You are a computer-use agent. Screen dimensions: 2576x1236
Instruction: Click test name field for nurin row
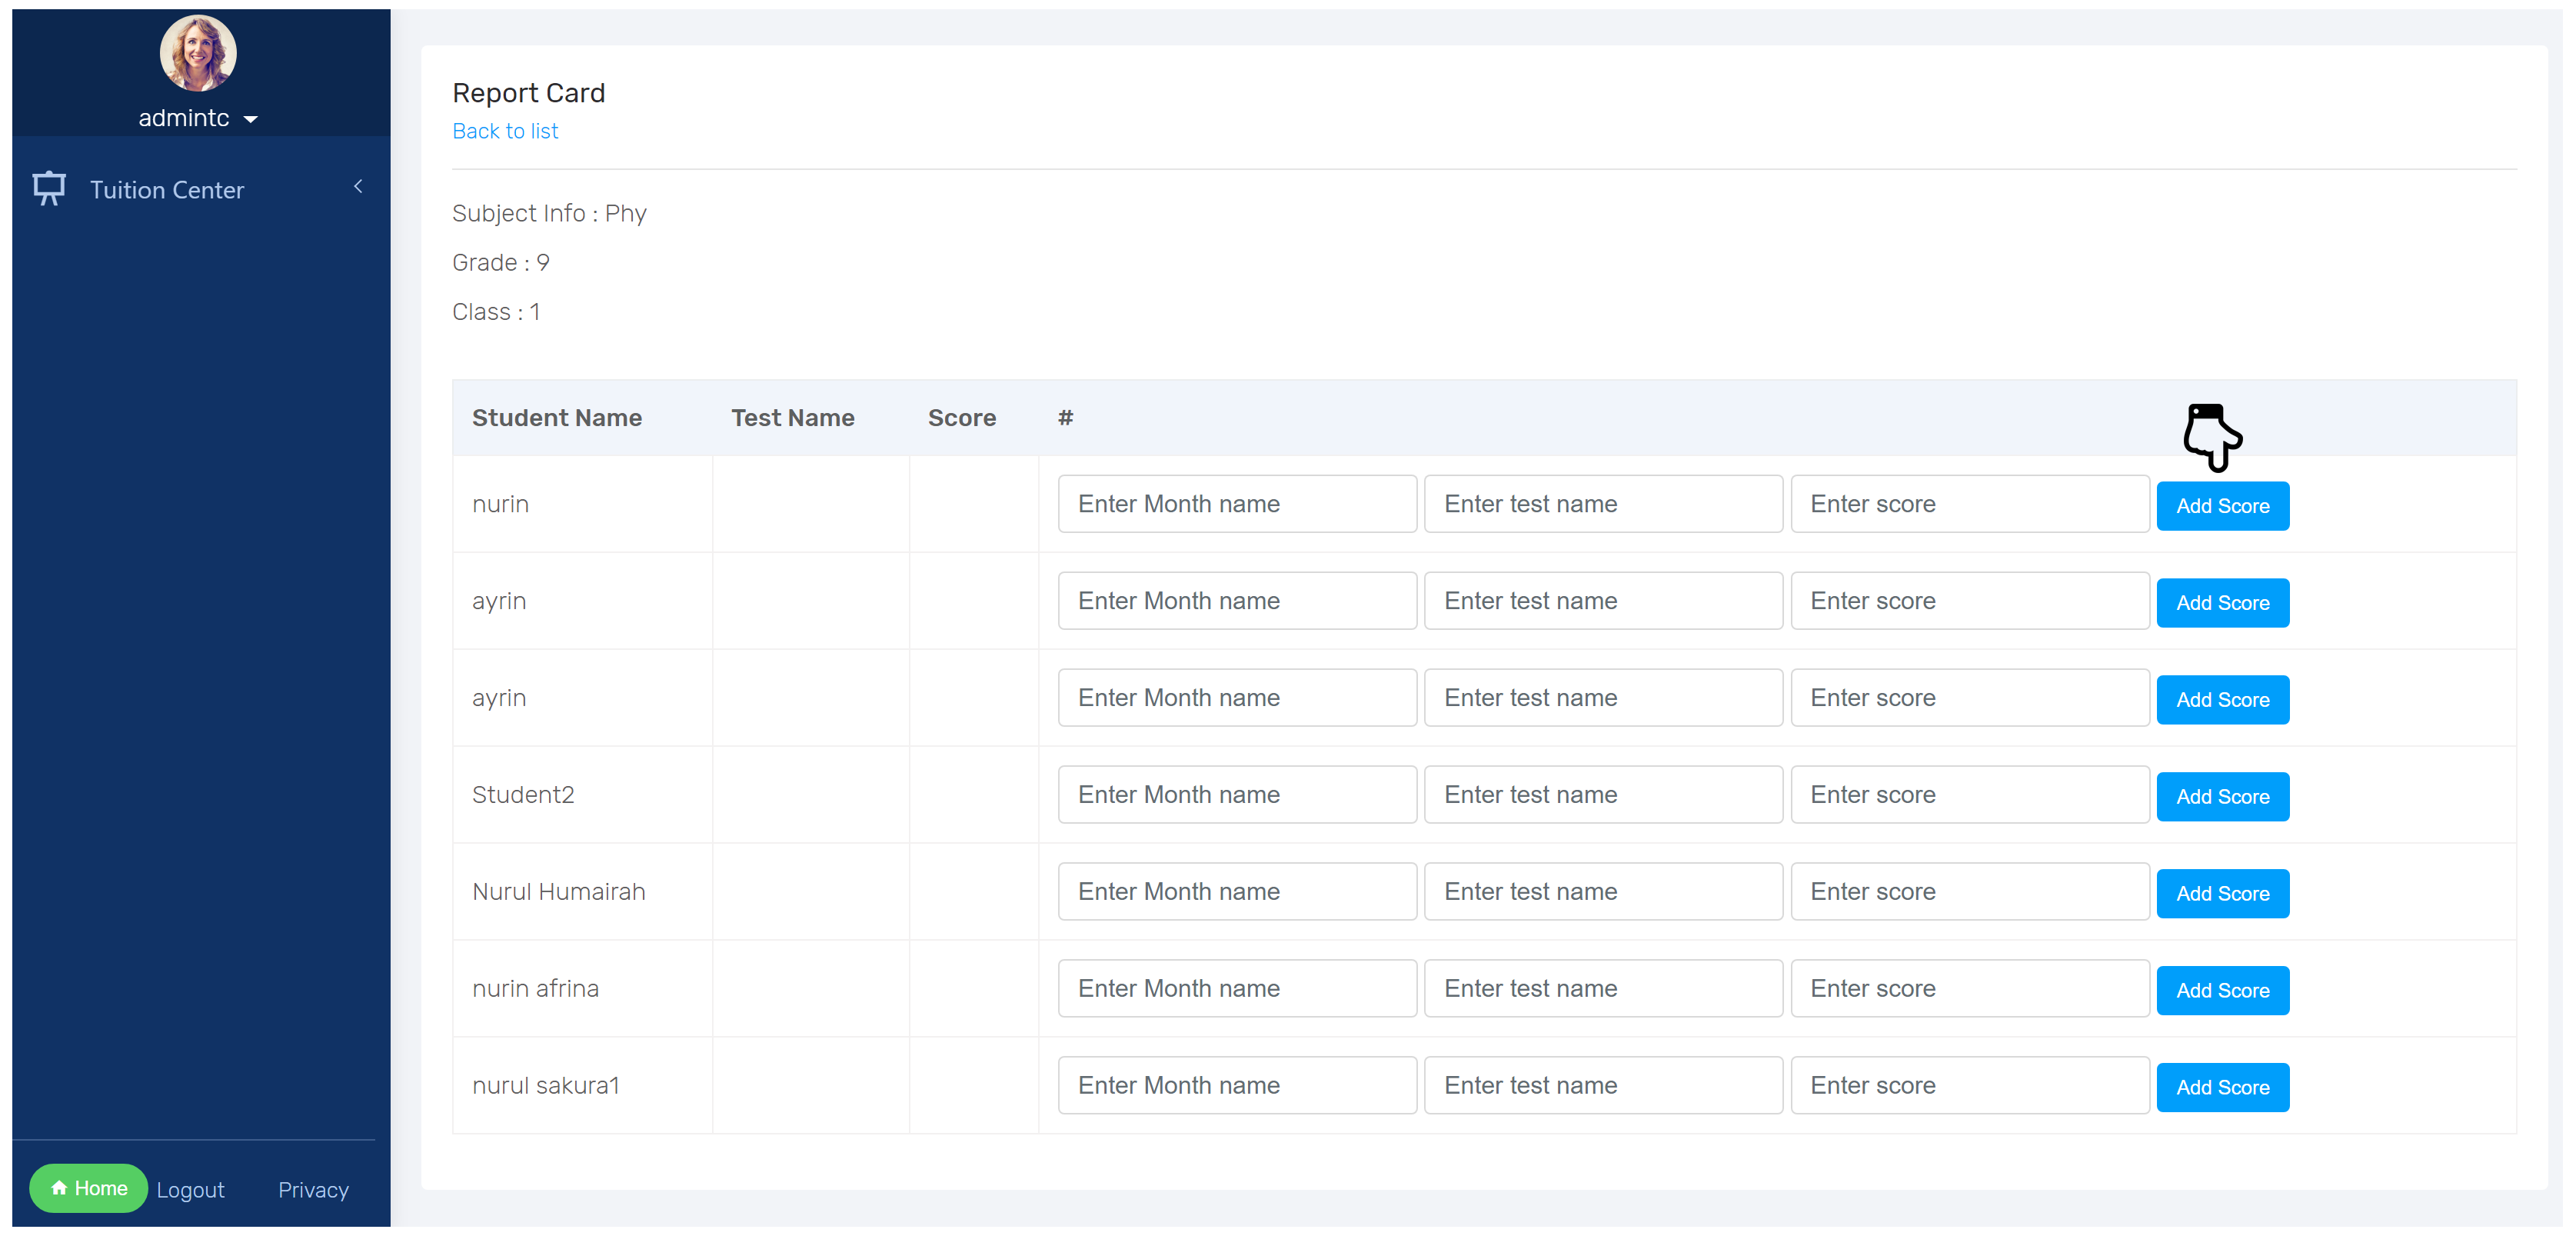click(1603, 504)
